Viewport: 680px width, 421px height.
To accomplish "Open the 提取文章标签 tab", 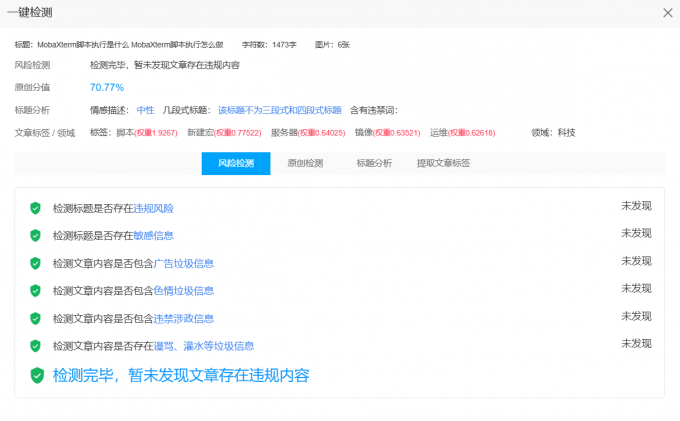I will [x=443, y=163].
